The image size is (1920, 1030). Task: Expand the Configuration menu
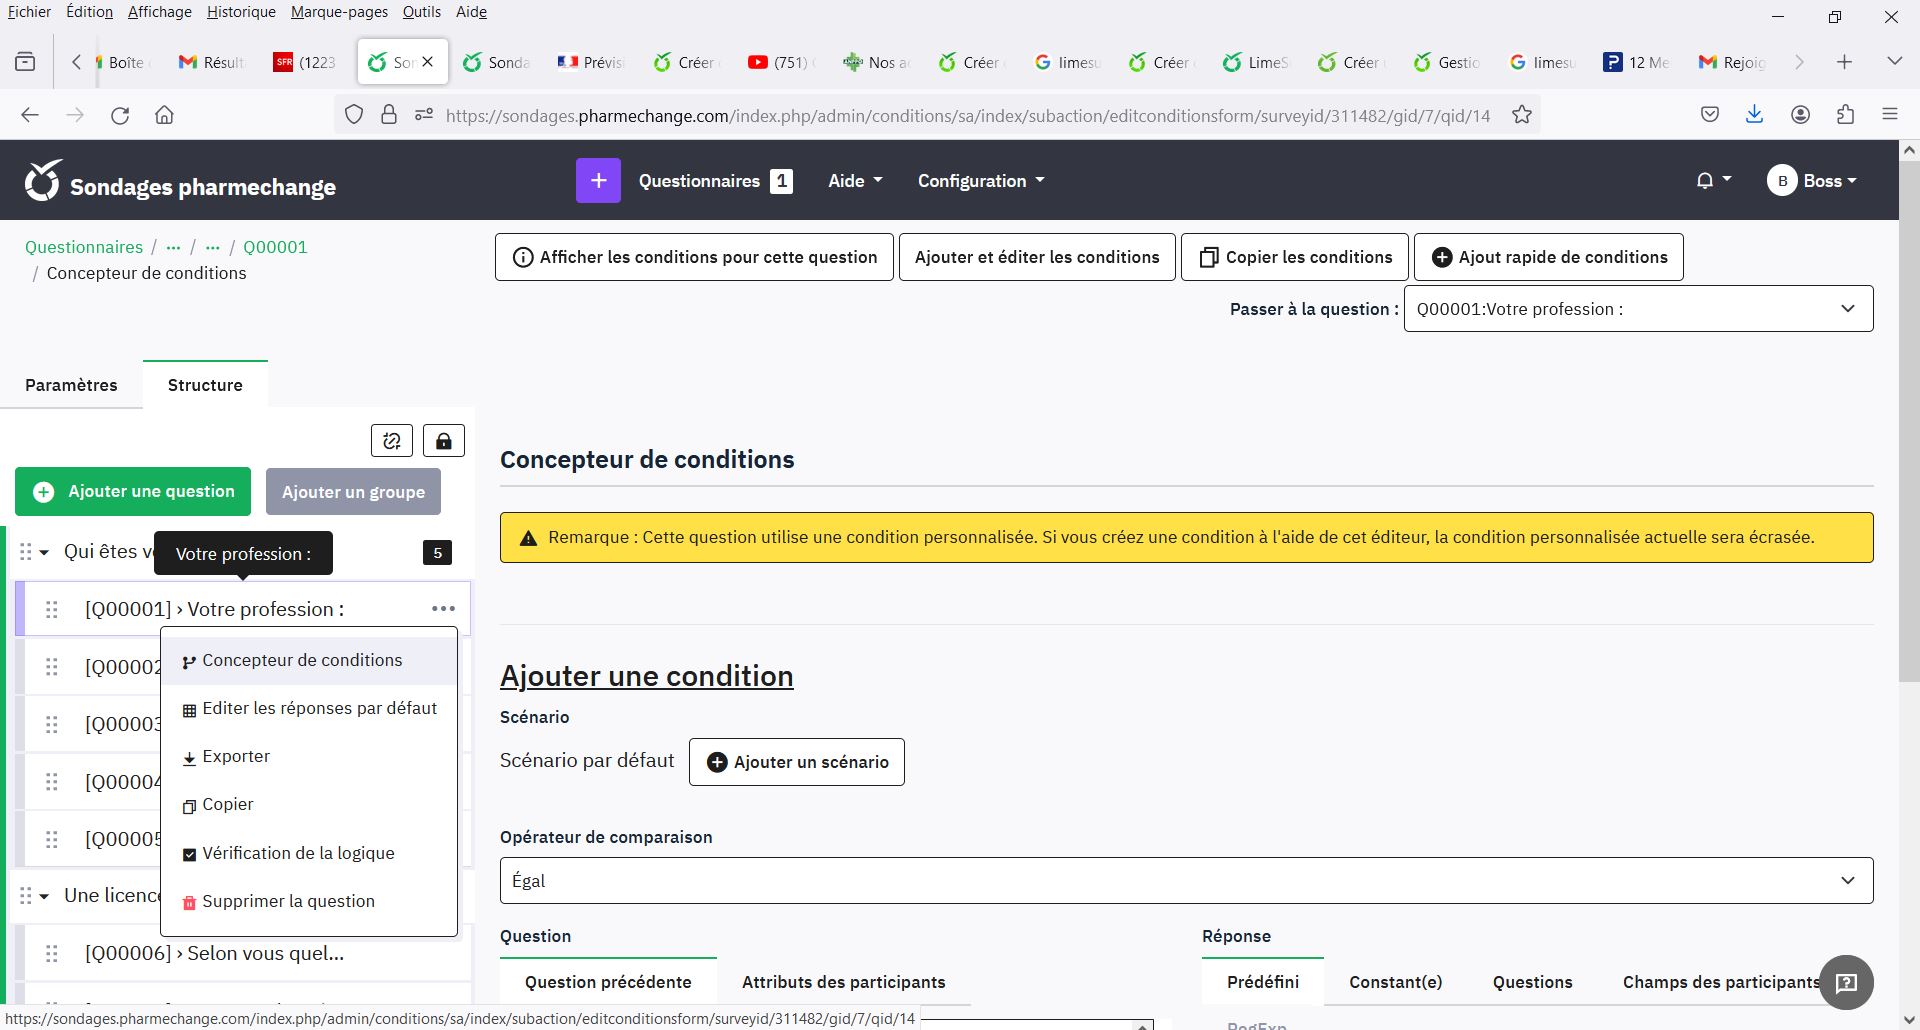coord(981,181)
